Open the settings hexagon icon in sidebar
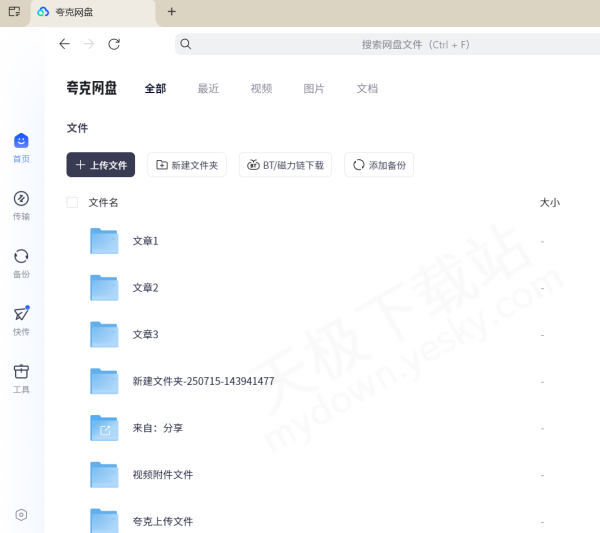Image resolution: width=600 pixels, height=533 pixels. (x=21, y=515)
